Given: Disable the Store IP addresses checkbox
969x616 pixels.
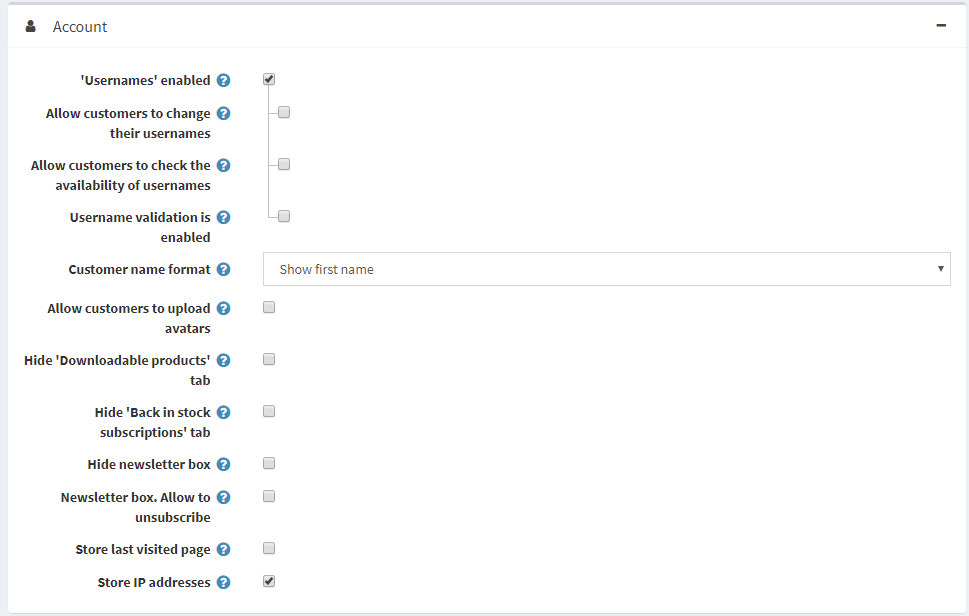Looking at the screenshot, I should tap(269, 581).
